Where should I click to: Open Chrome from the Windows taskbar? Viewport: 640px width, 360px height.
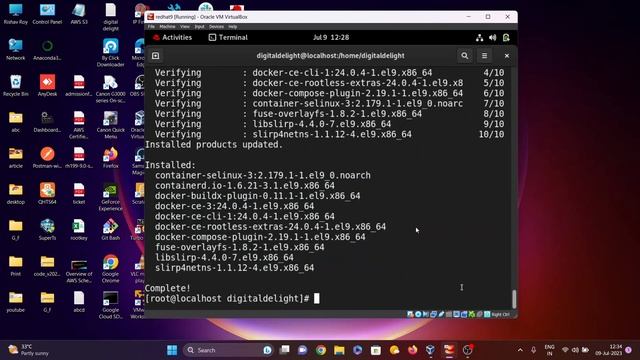tap(321, 350)
